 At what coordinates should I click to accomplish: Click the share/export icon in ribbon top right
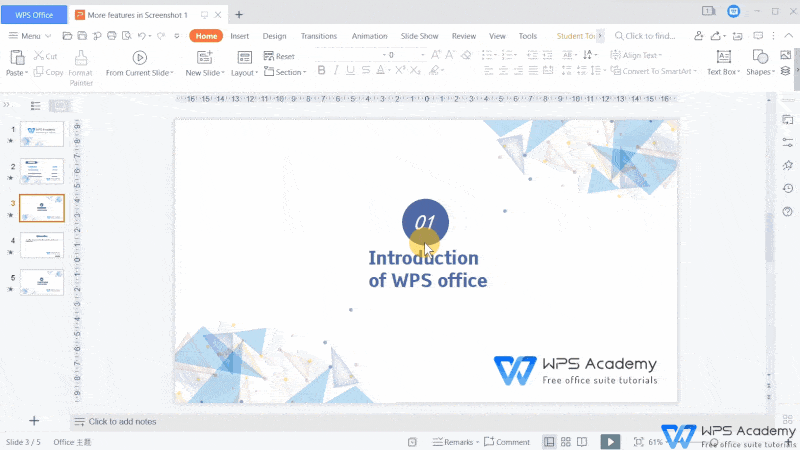716,35
